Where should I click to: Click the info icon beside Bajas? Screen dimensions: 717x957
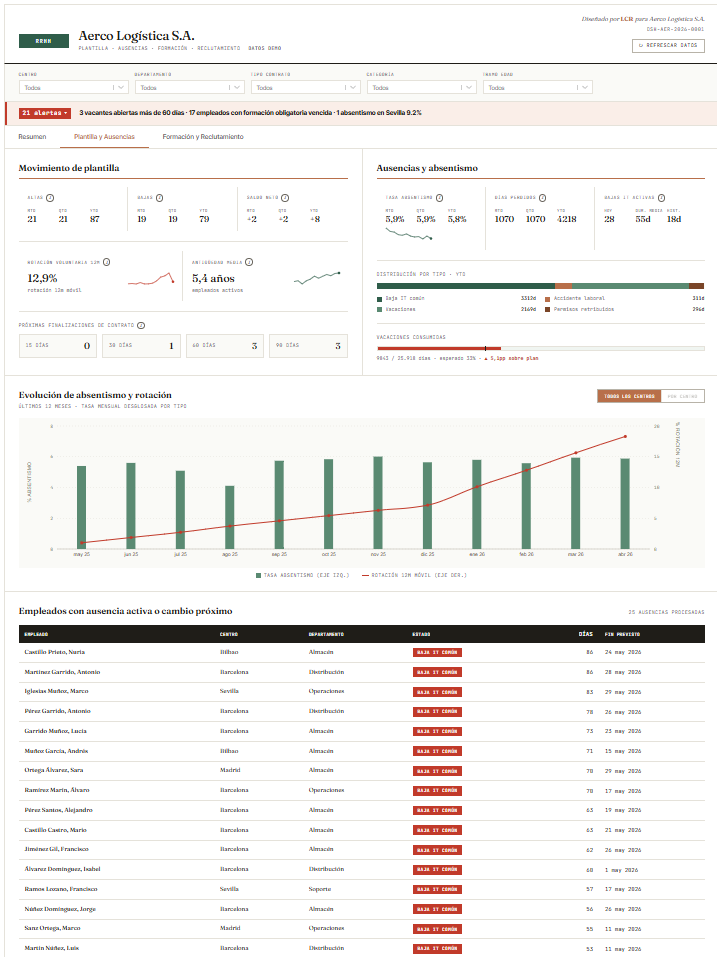(159, 198)
